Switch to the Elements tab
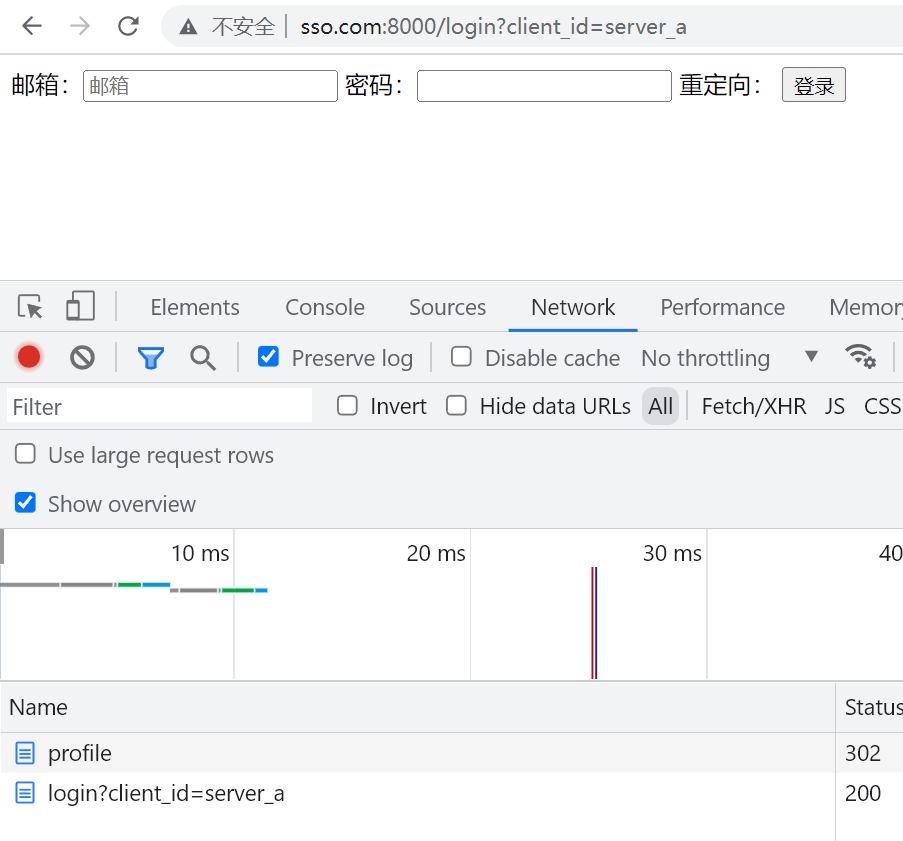 pos(195,307)
